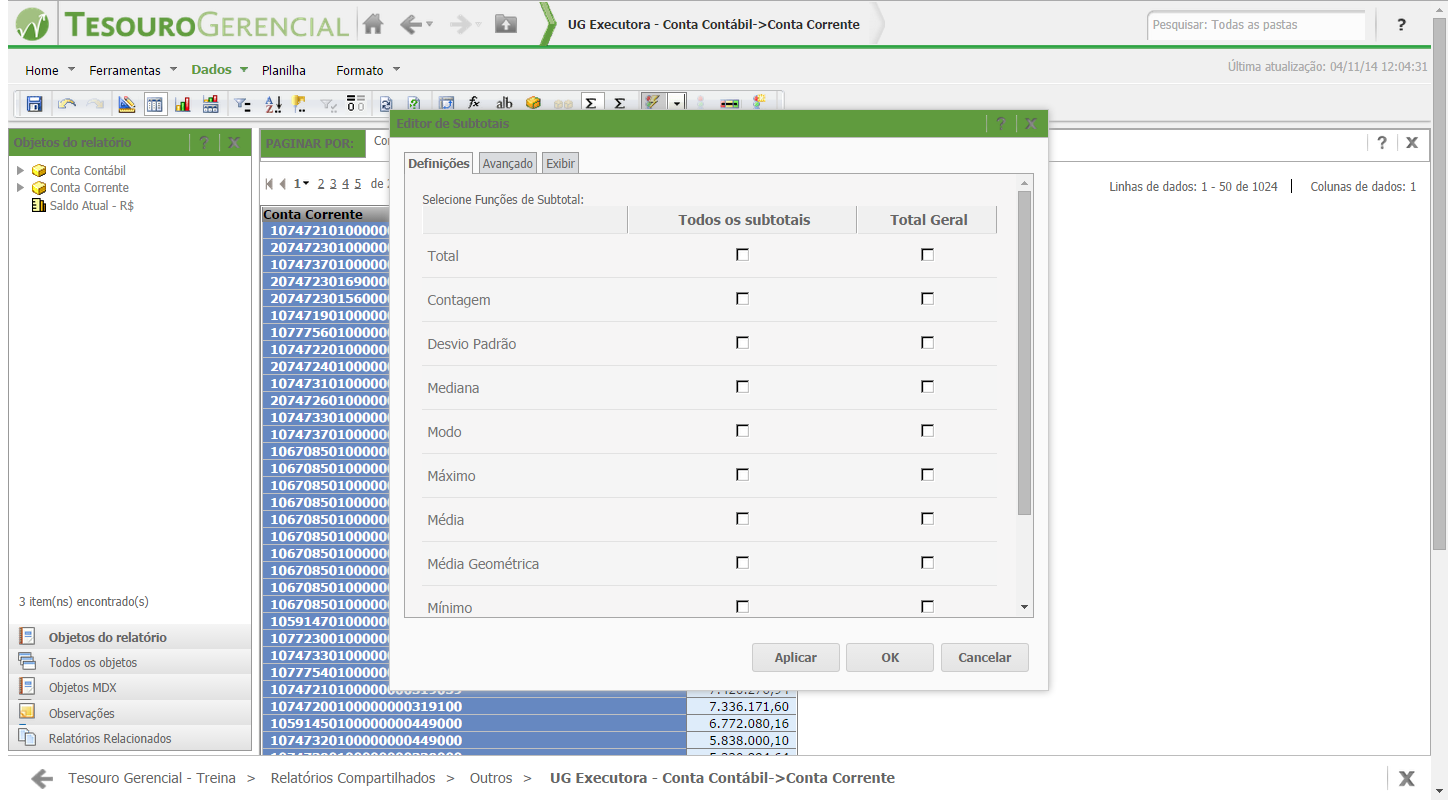Image resolution: width=1455 pixels, height=807 pixels.
Task: Click the yellow cube attribute icon
Action: [x=533, y=103]
